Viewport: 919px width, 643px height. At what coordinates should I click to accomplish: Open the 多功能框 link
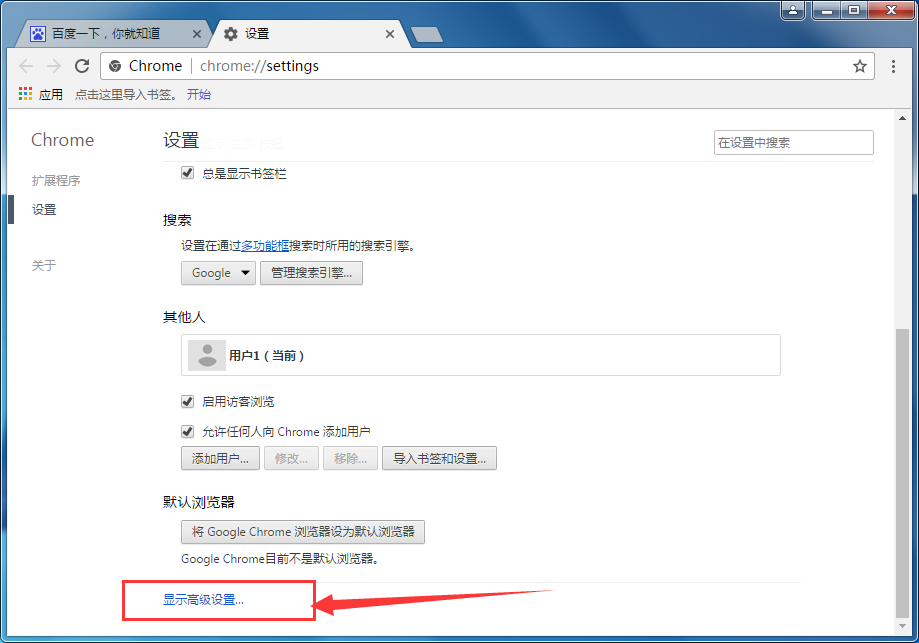pyautogui.click(x=265, y=246)
